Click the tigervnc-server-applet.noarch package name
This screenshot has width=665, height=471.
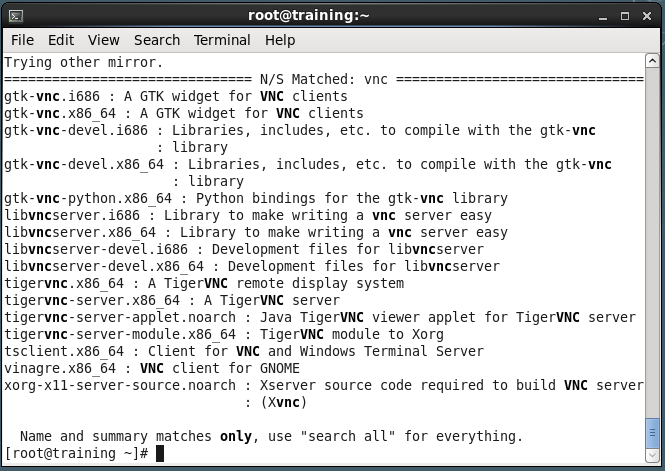pos(120,317)
